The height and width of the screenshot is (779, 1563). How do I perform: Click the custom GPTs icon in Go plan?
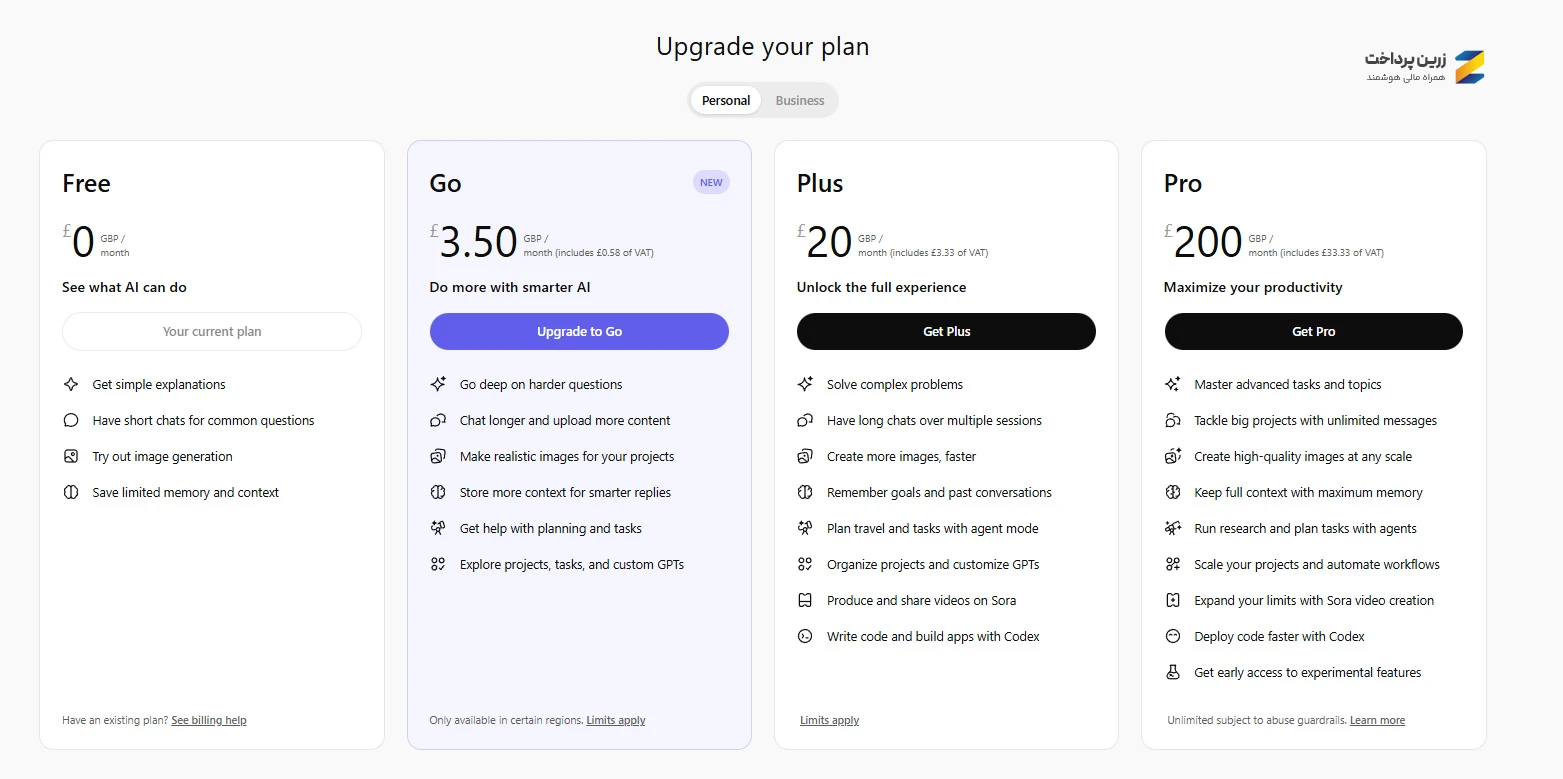pos(438,564)
